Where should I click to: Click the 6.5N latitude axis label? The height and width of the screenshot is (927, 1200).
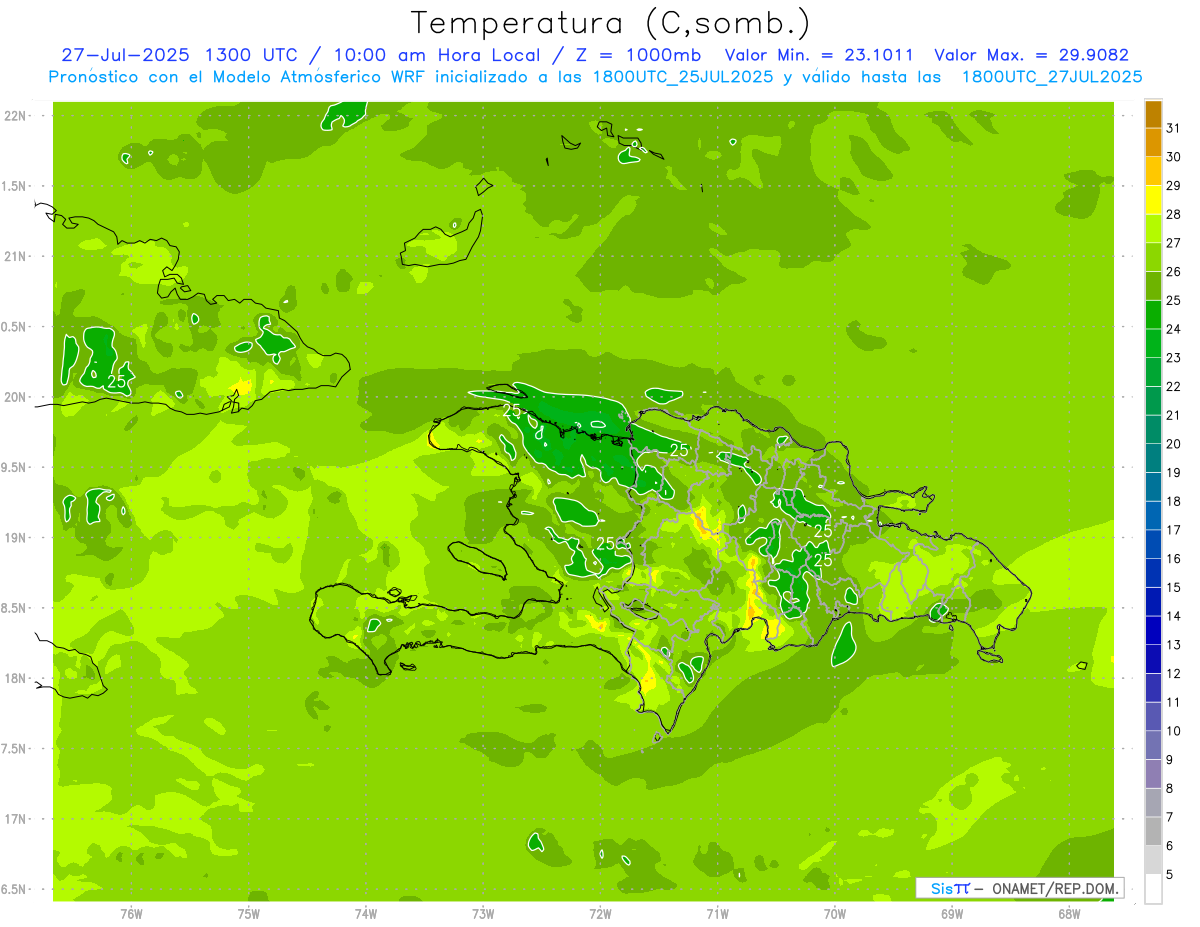pyautogui.click(x=14, y=890)
